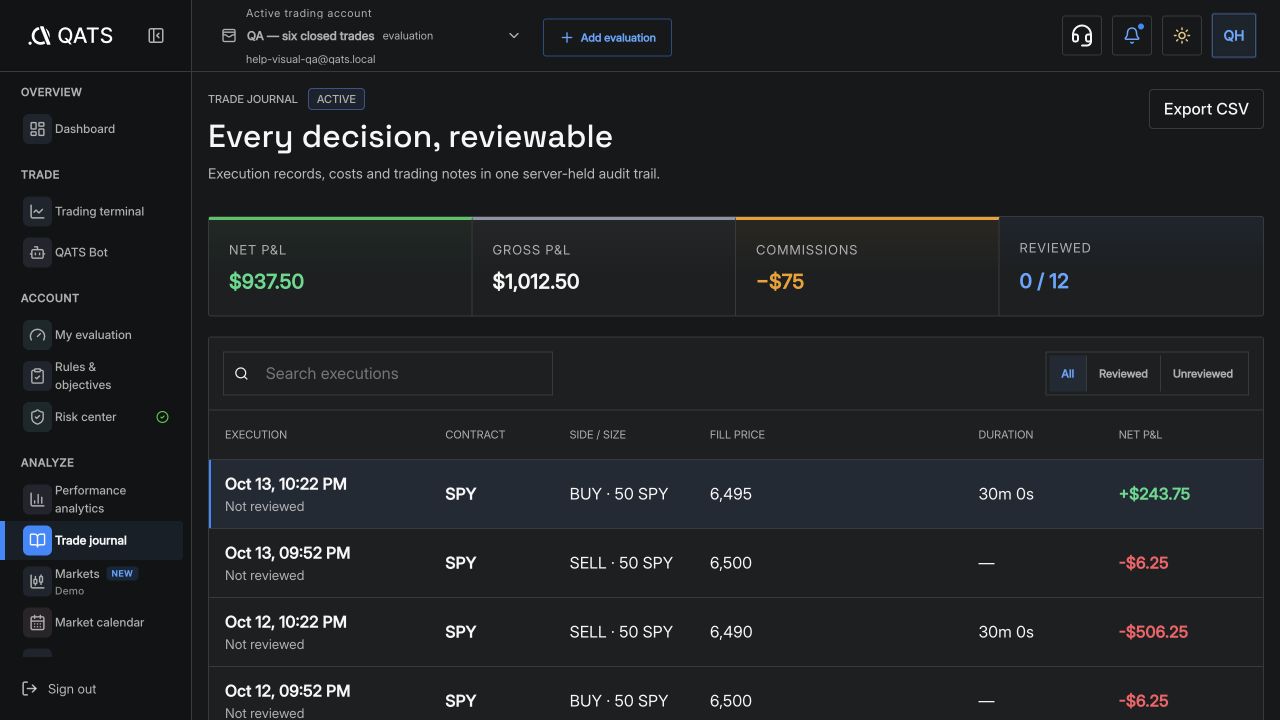Click the Risk center shield icon
The image size is (1280, 720).
pos(37,417)
